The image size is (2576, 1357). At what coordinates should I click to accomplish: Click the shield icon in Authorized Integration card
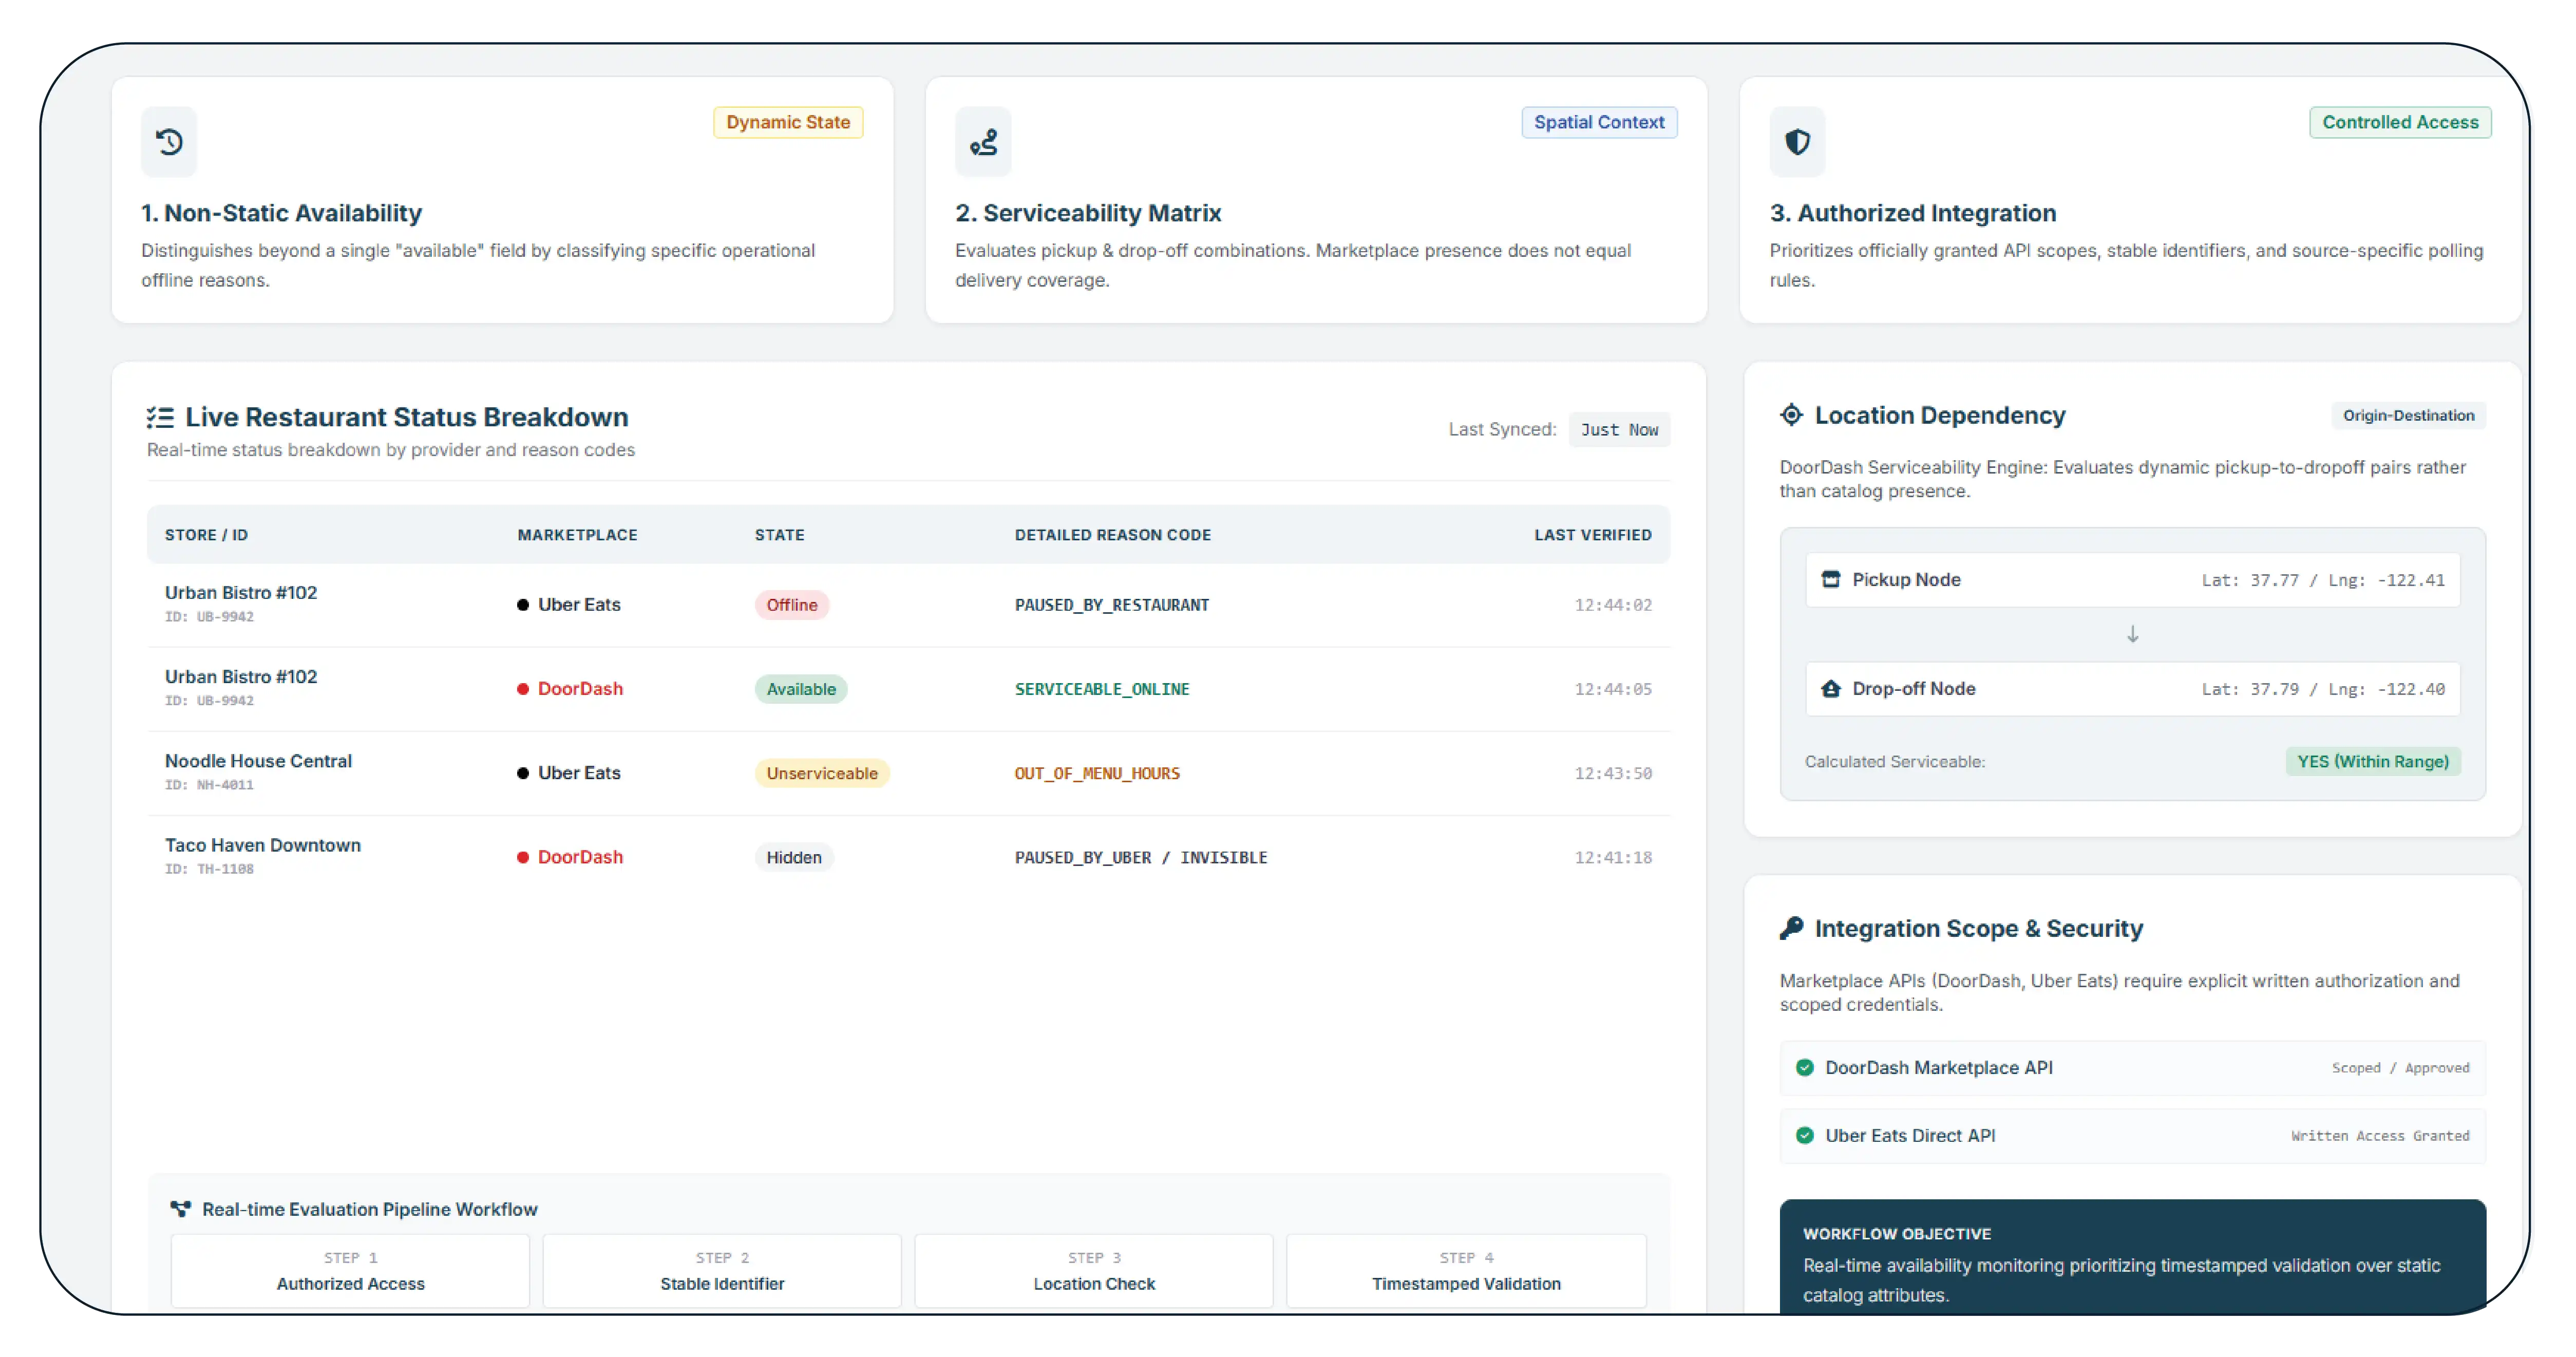[1797, 142]
